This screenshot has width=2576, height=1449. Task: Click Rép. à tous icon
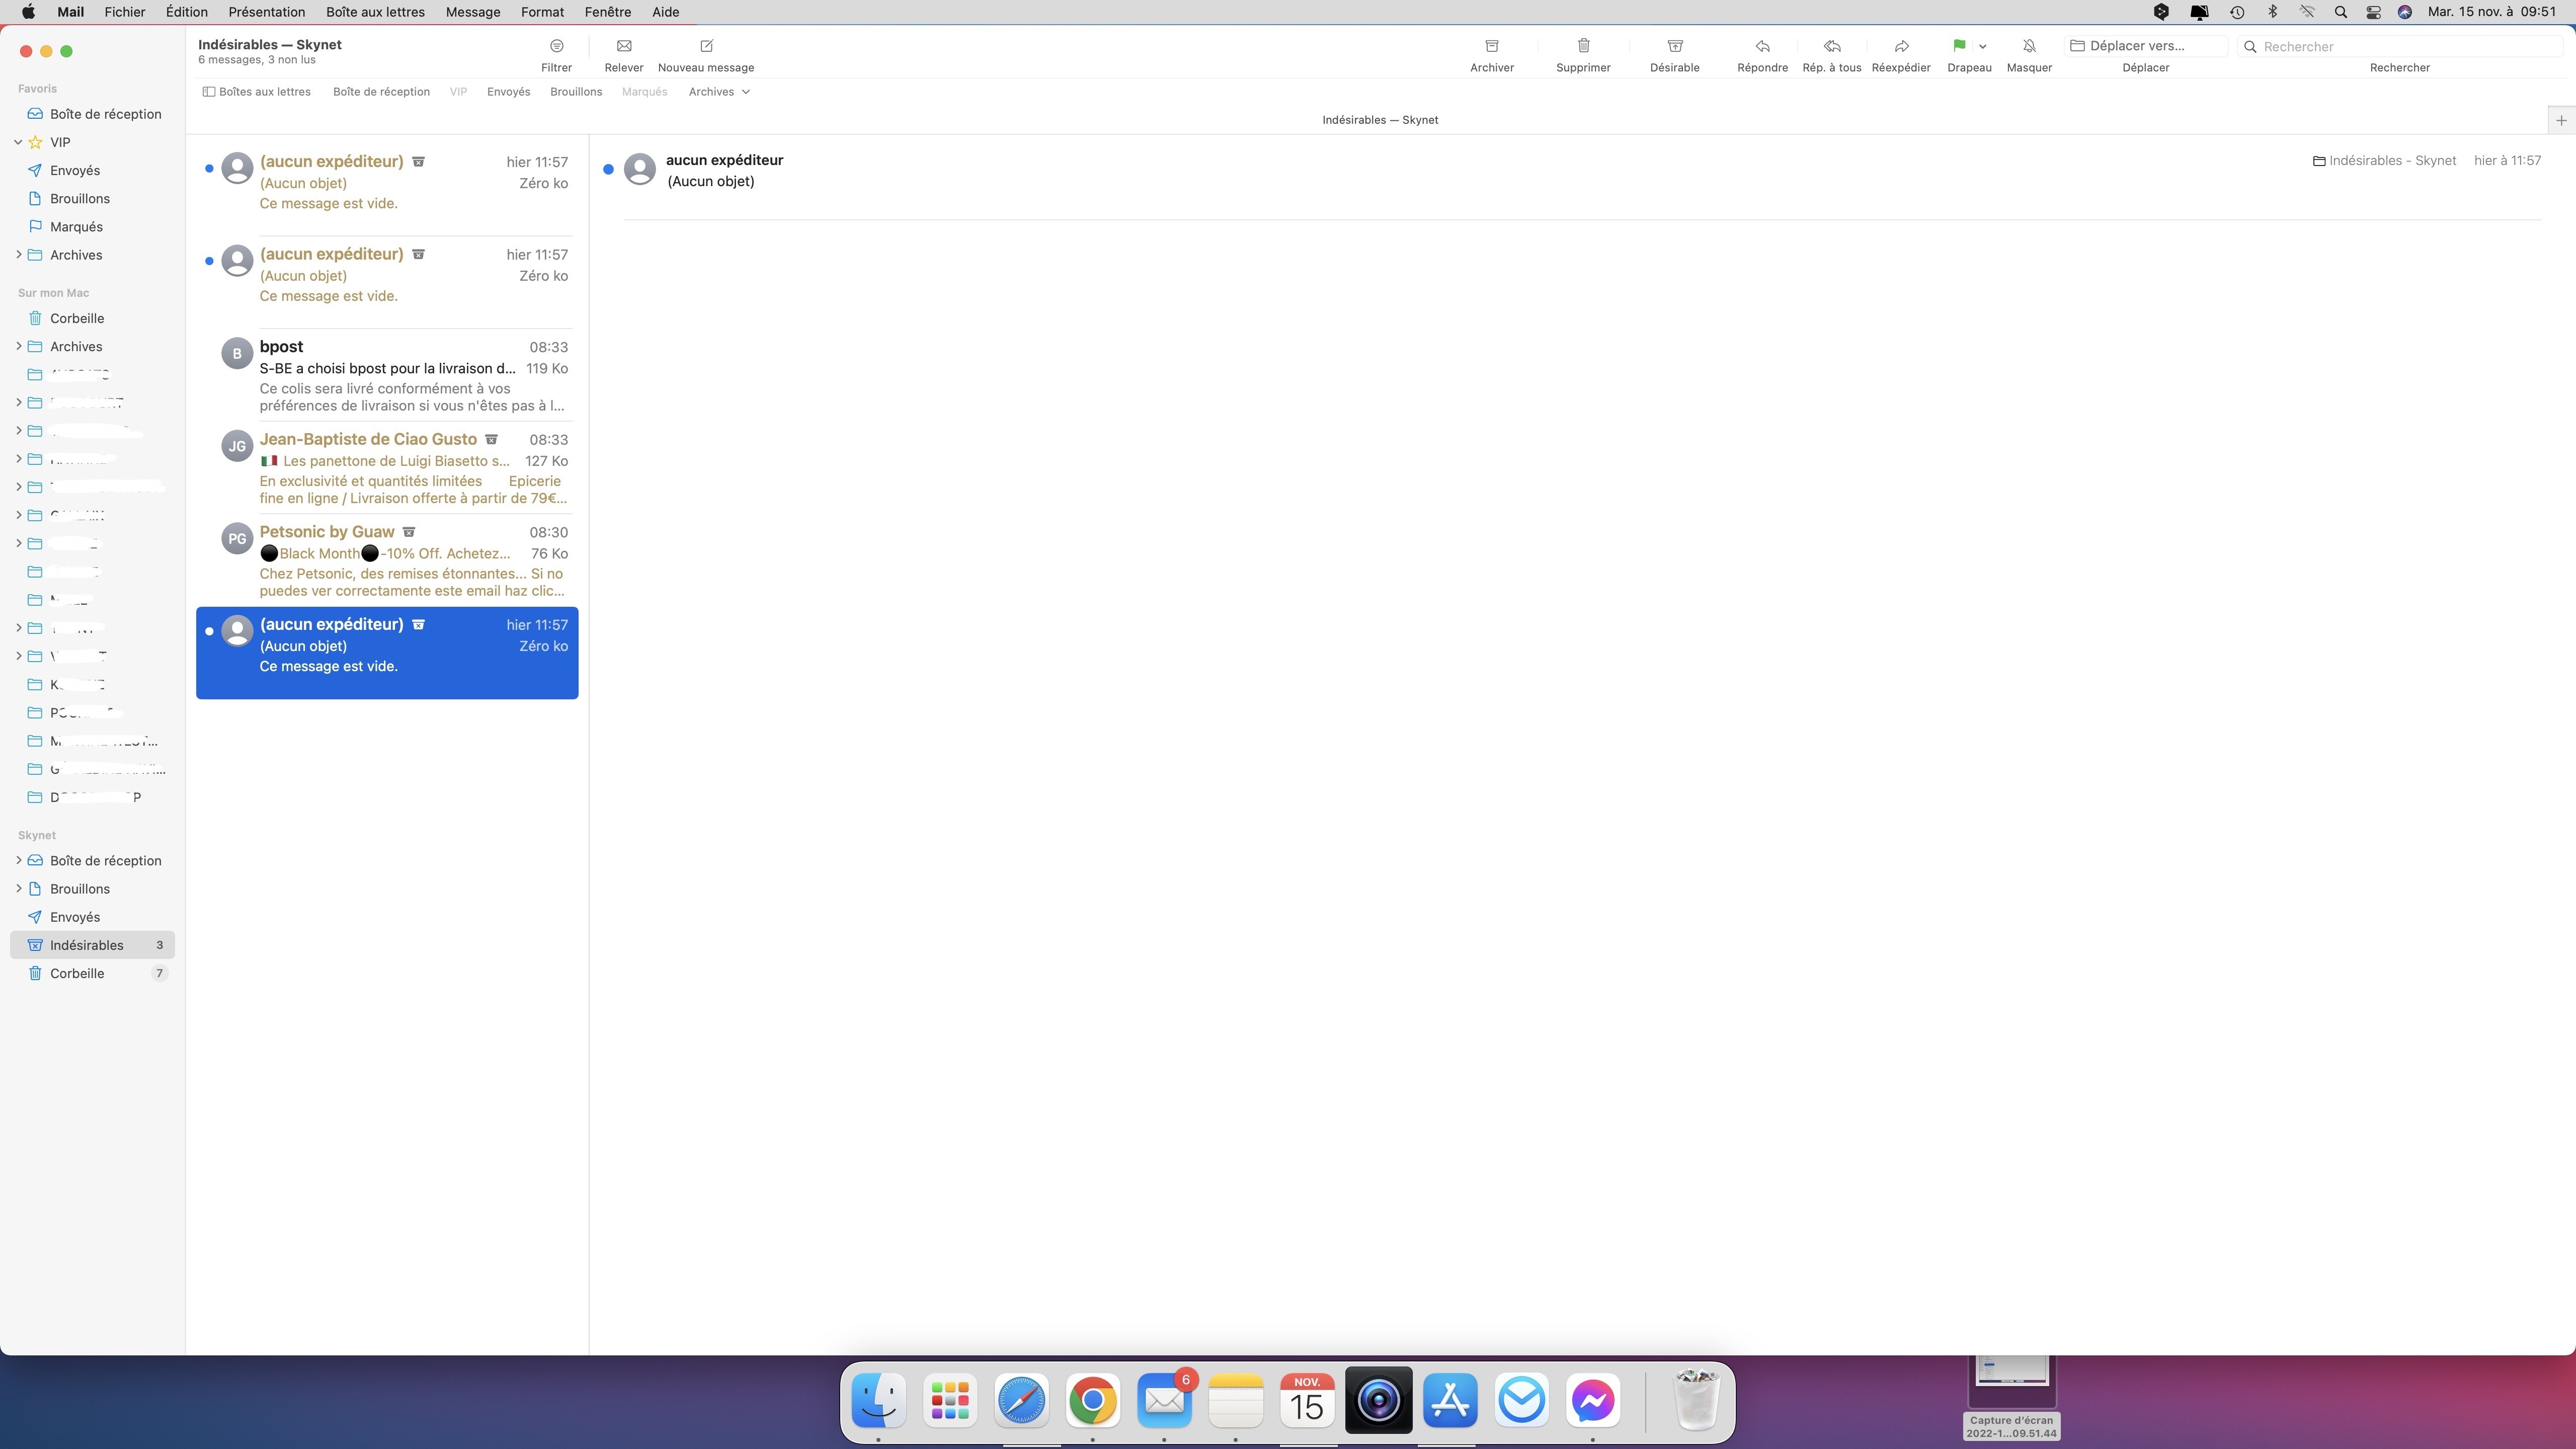pos(1831,46)
